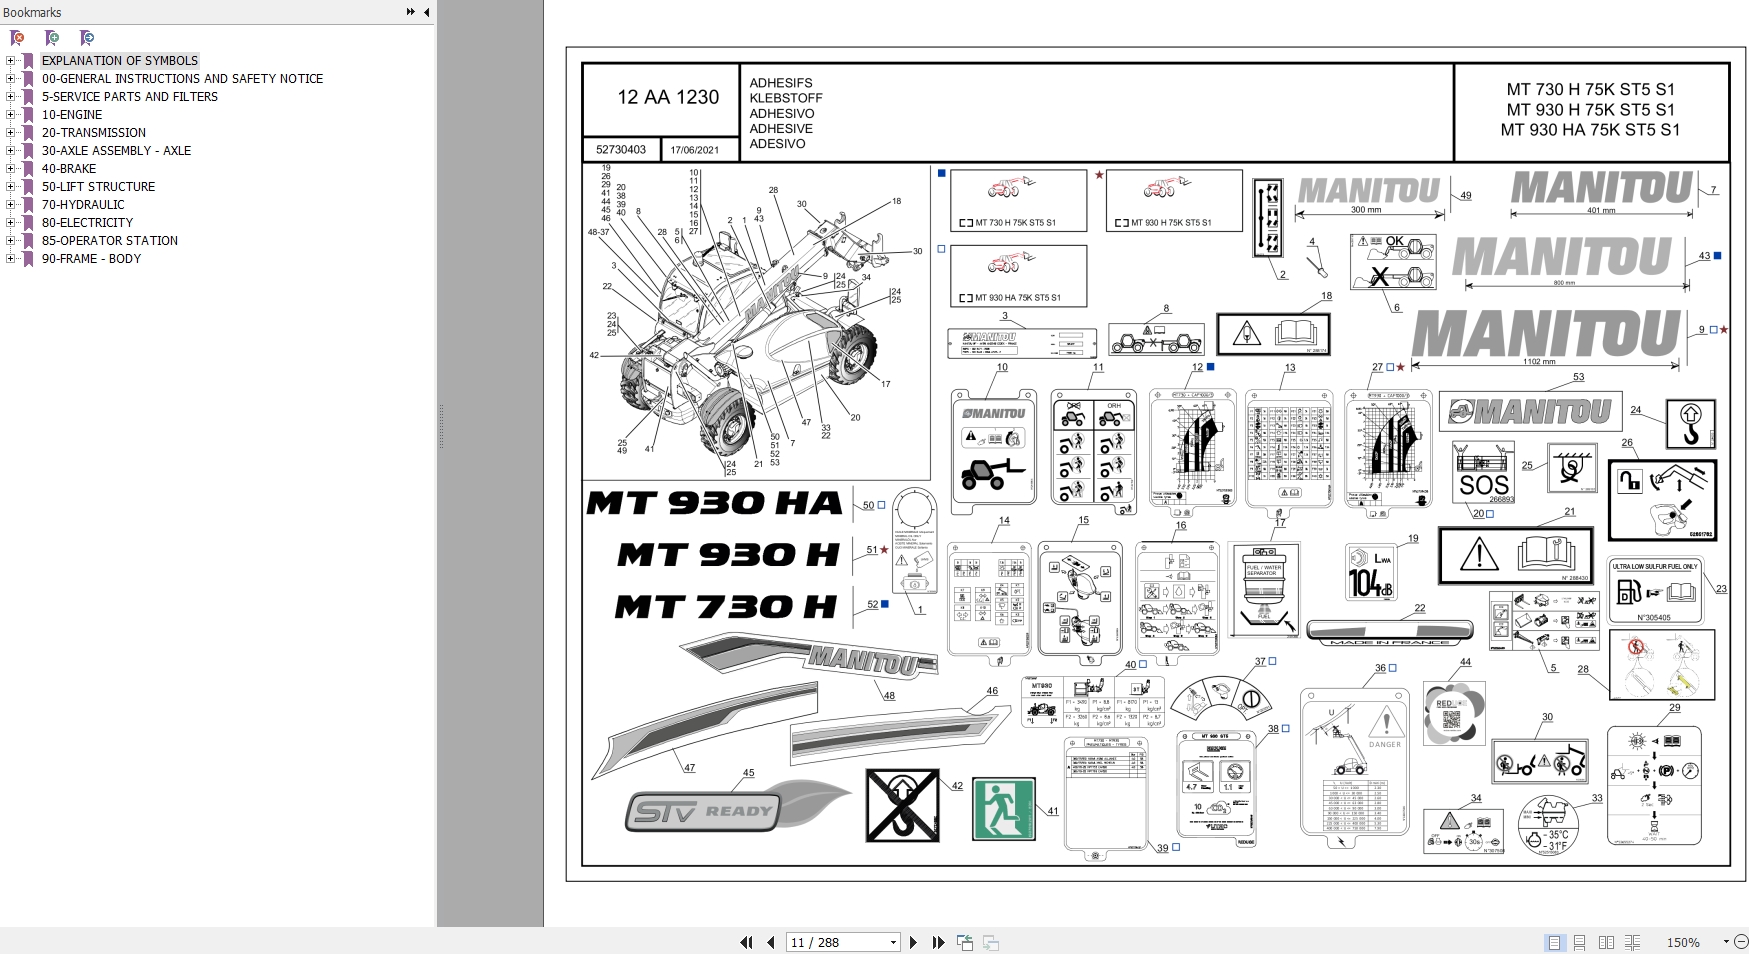The image size is (1749, 954).
Task: Click the splitter handle between bookmarks and document
Action: (x=441, y=428)
